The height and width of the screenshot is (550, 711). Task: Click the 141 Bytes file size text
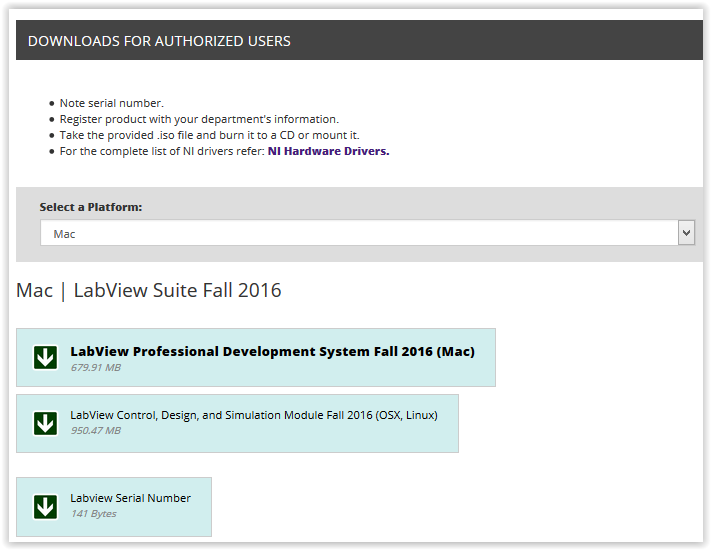[x=93, y=514]
